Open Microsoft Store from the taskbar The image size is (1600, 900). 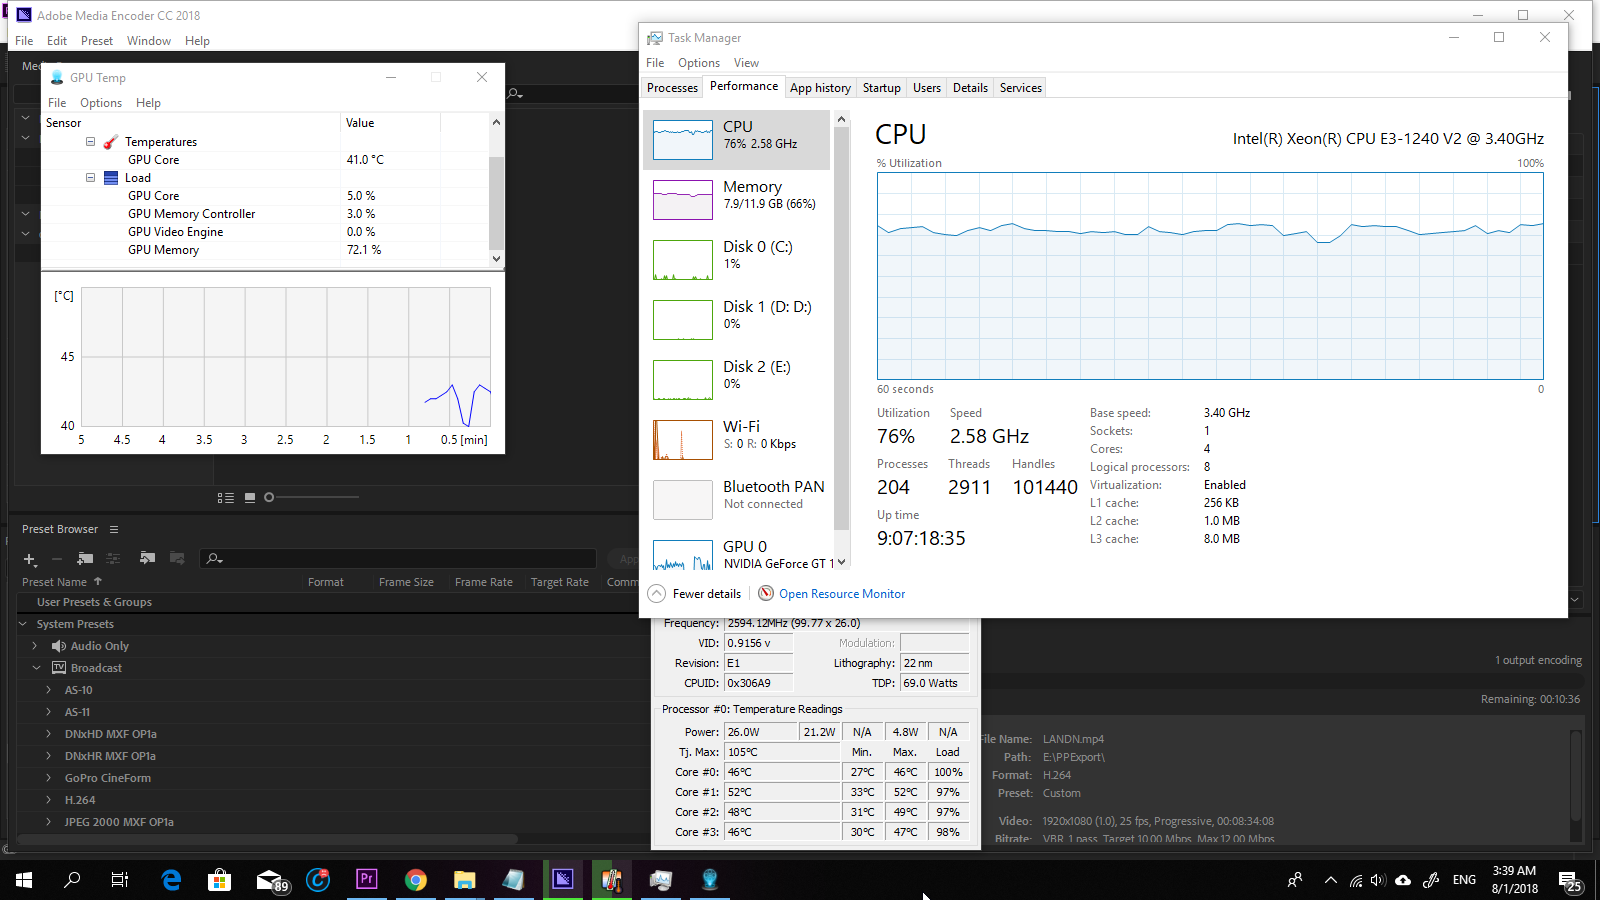220,880
